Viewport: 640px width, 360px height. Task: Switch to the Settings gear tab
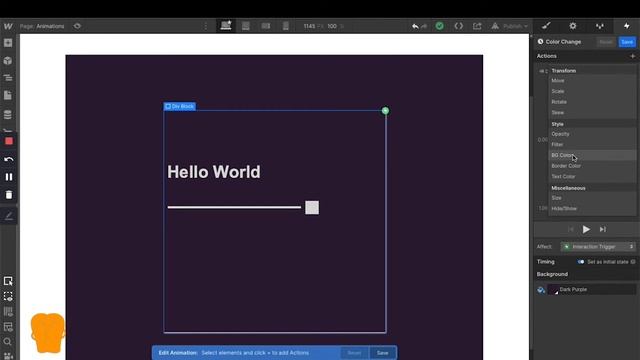click(573, 26)
